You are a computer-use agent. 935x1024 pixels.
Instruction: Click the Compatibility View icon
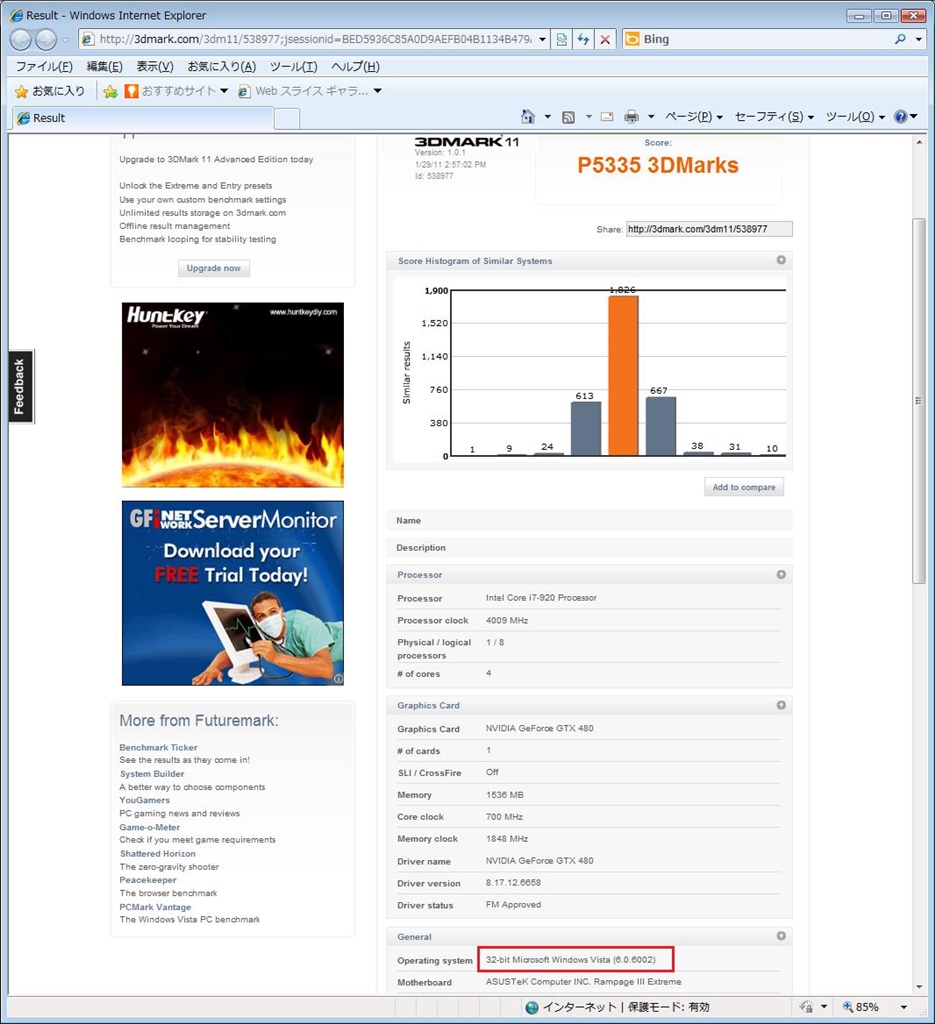(x=562, y=40)
